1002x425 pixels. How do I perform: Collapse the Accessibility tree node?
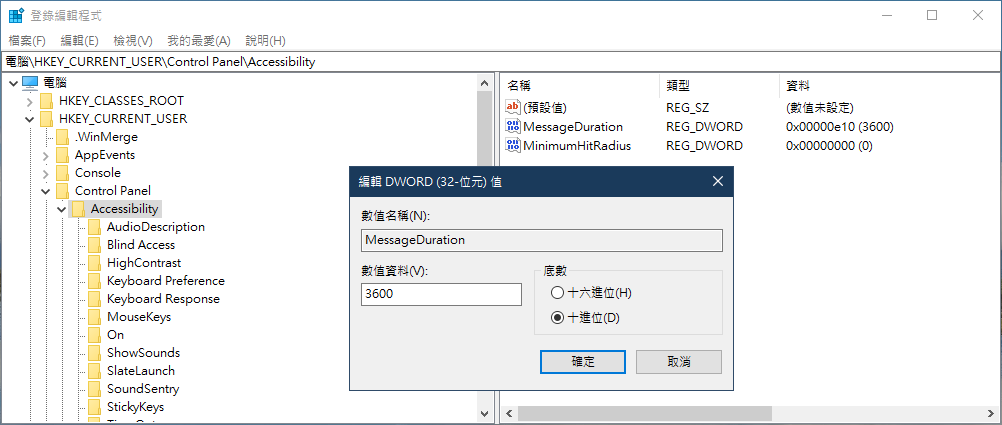[x=62, y=209]
